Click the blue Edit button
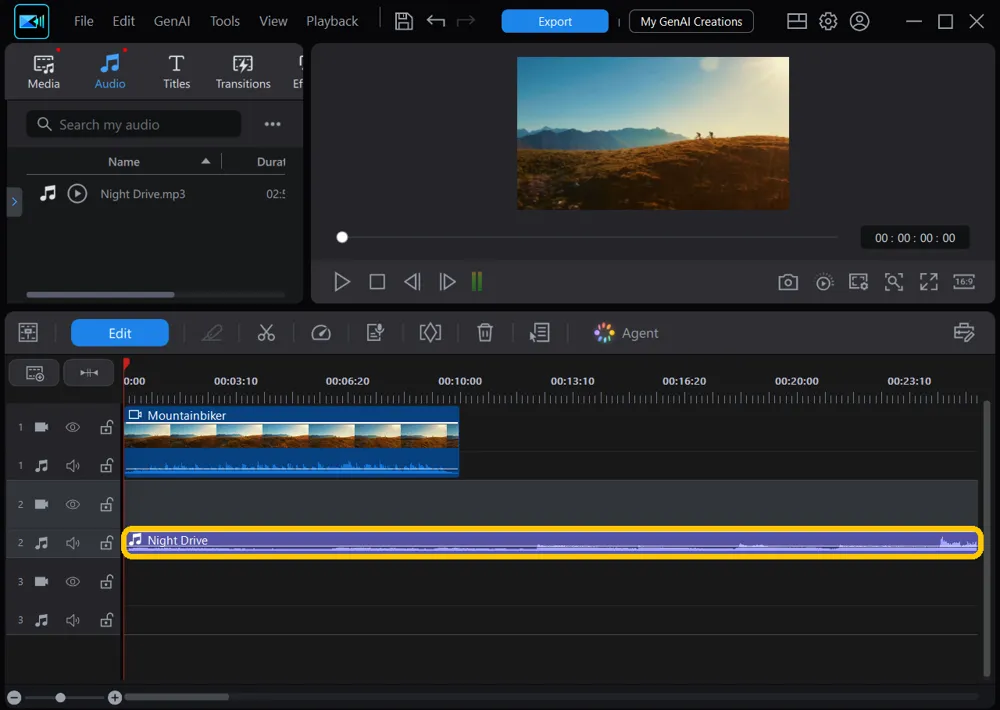Image resolution: width=1000 pixels, height=710 pixels. pos(119,333)
